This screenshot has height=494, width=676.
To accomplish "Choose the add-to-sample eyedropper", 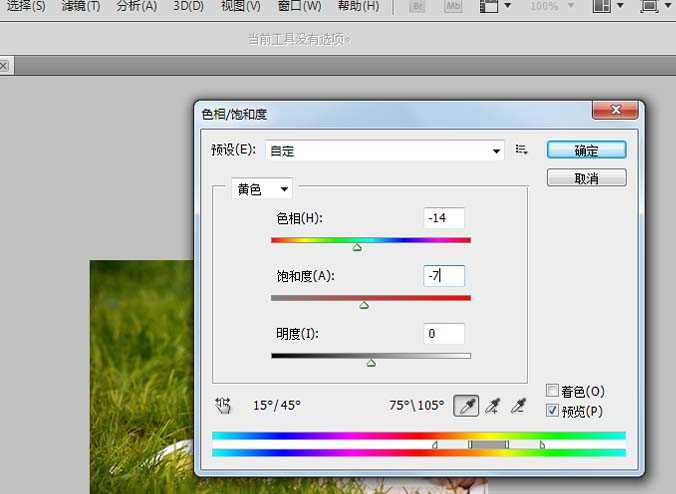I will click(492, 405).
